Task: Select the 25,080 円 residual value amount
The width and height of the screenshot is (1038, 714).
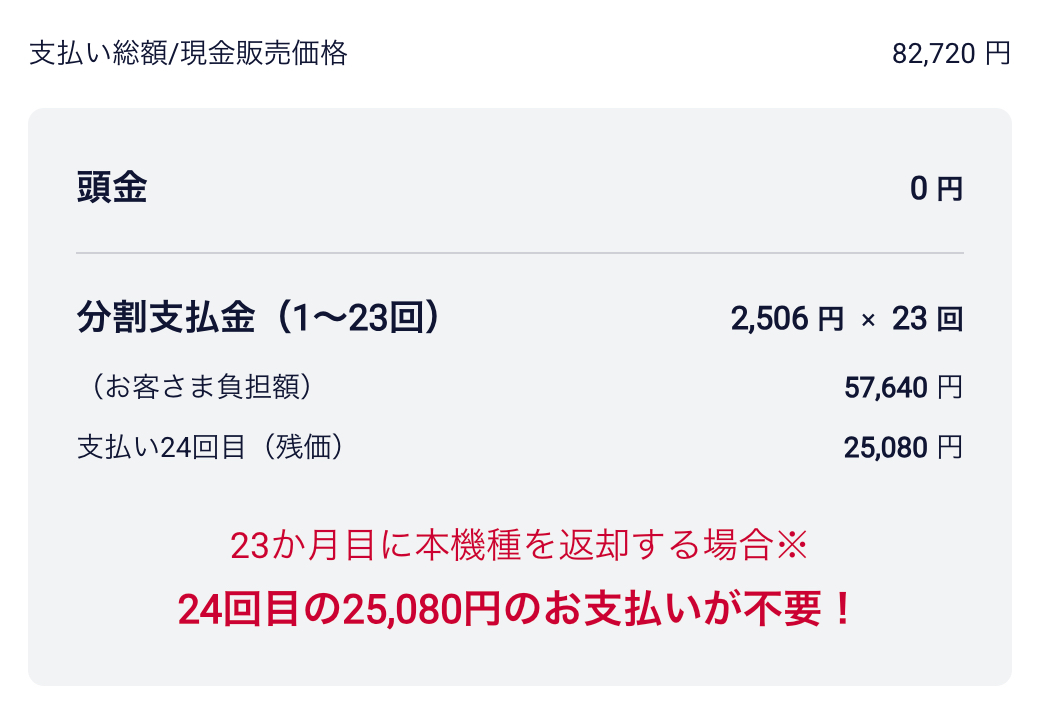Action: click(x=903, y=447)
